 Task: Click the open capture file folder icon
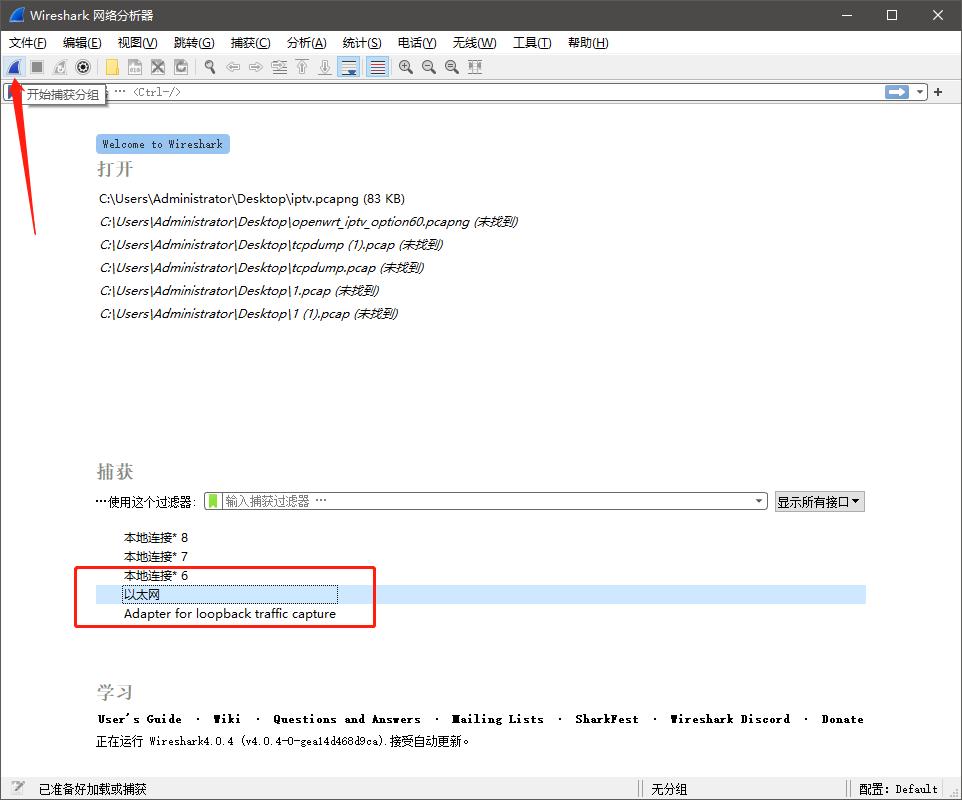(x=112, y=67)
